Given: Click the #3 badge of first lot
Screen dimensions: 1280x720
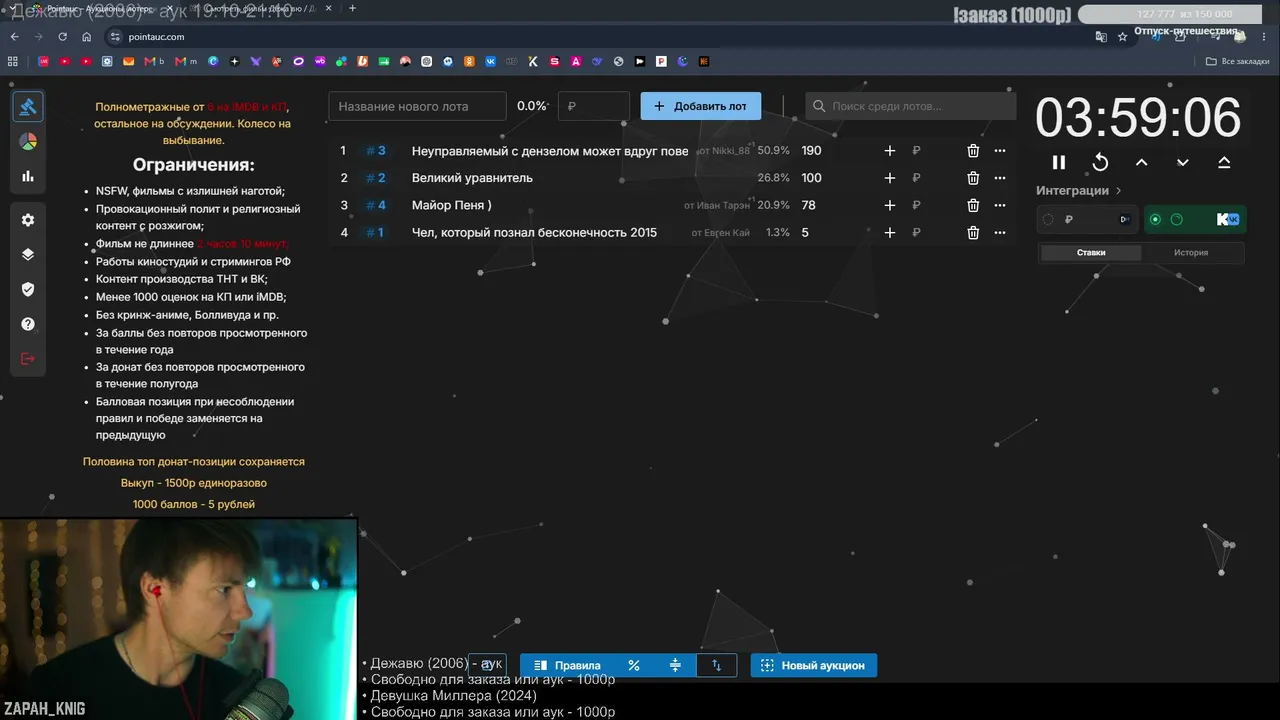Looking at the screenshot, I should click(376, 151).
